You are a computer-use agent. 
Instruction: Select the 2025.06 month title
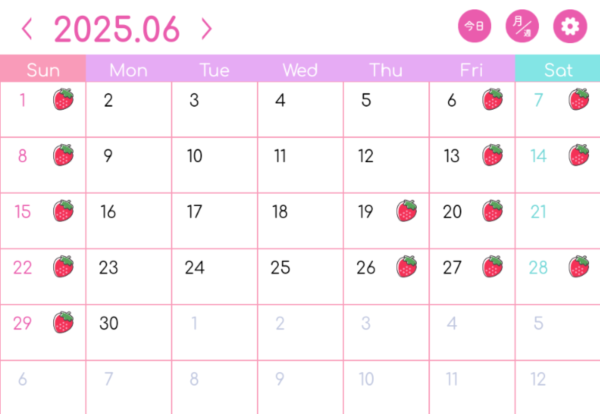tap(117, 29)
